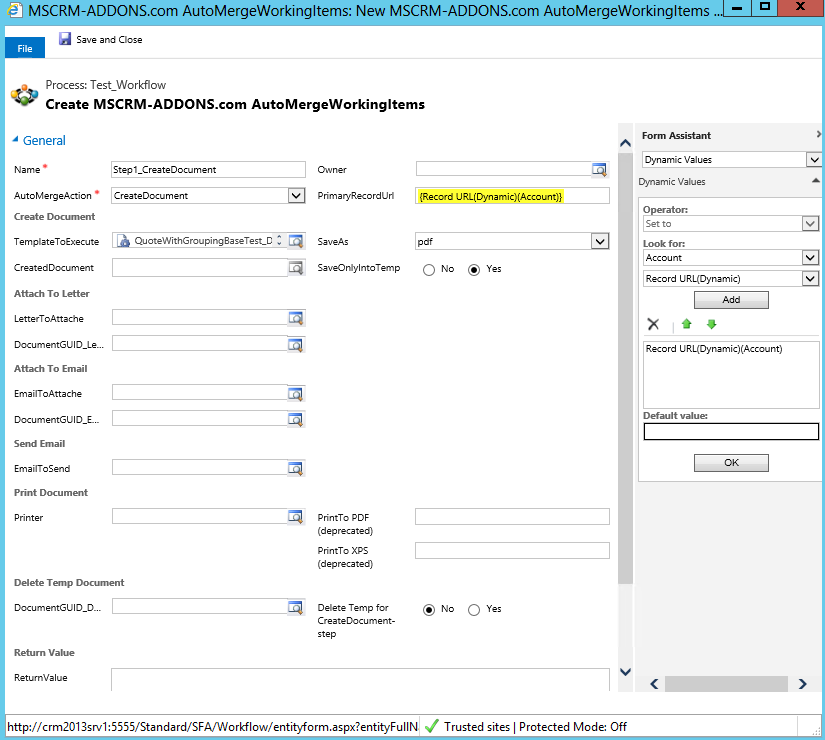825x740 pixels.
Task: Click the Default value input field
Action: click(731, 432)
